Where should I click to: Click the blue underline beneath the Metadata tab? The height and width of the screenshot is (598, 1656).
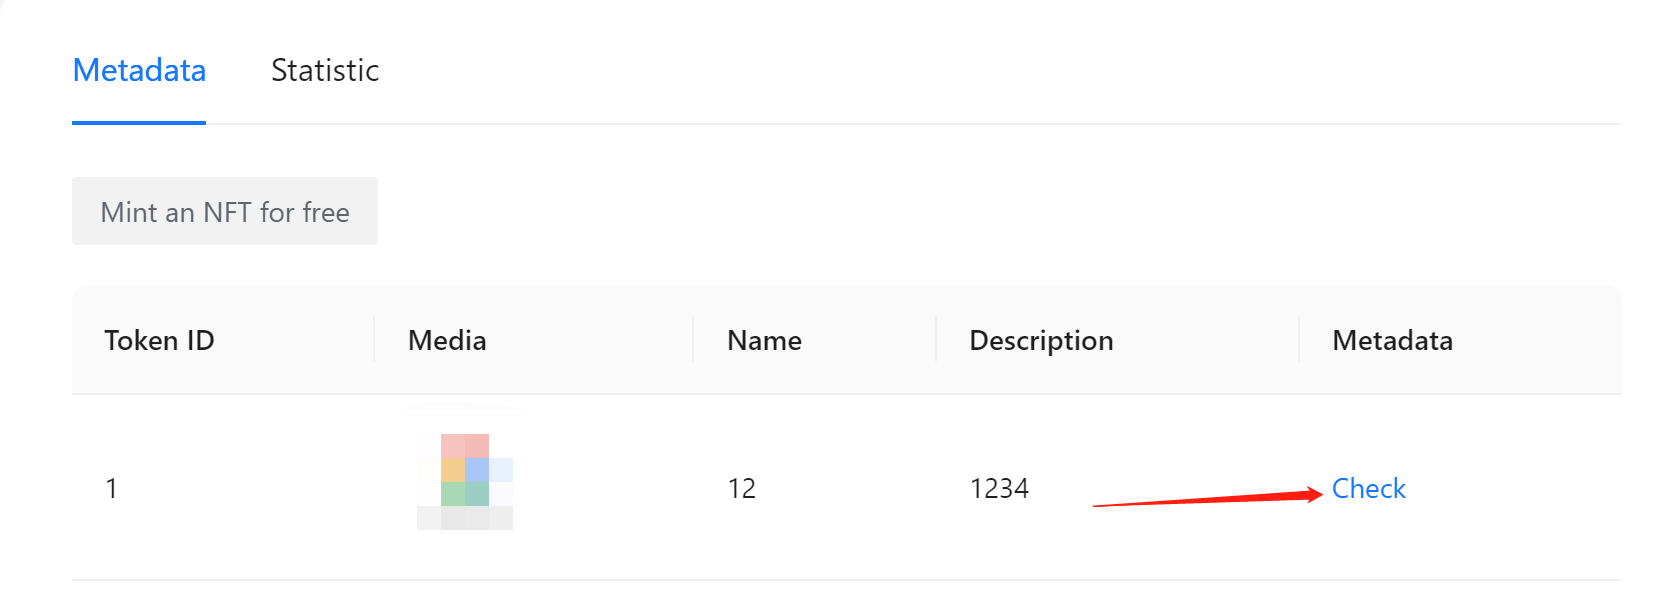coord(139,123)
